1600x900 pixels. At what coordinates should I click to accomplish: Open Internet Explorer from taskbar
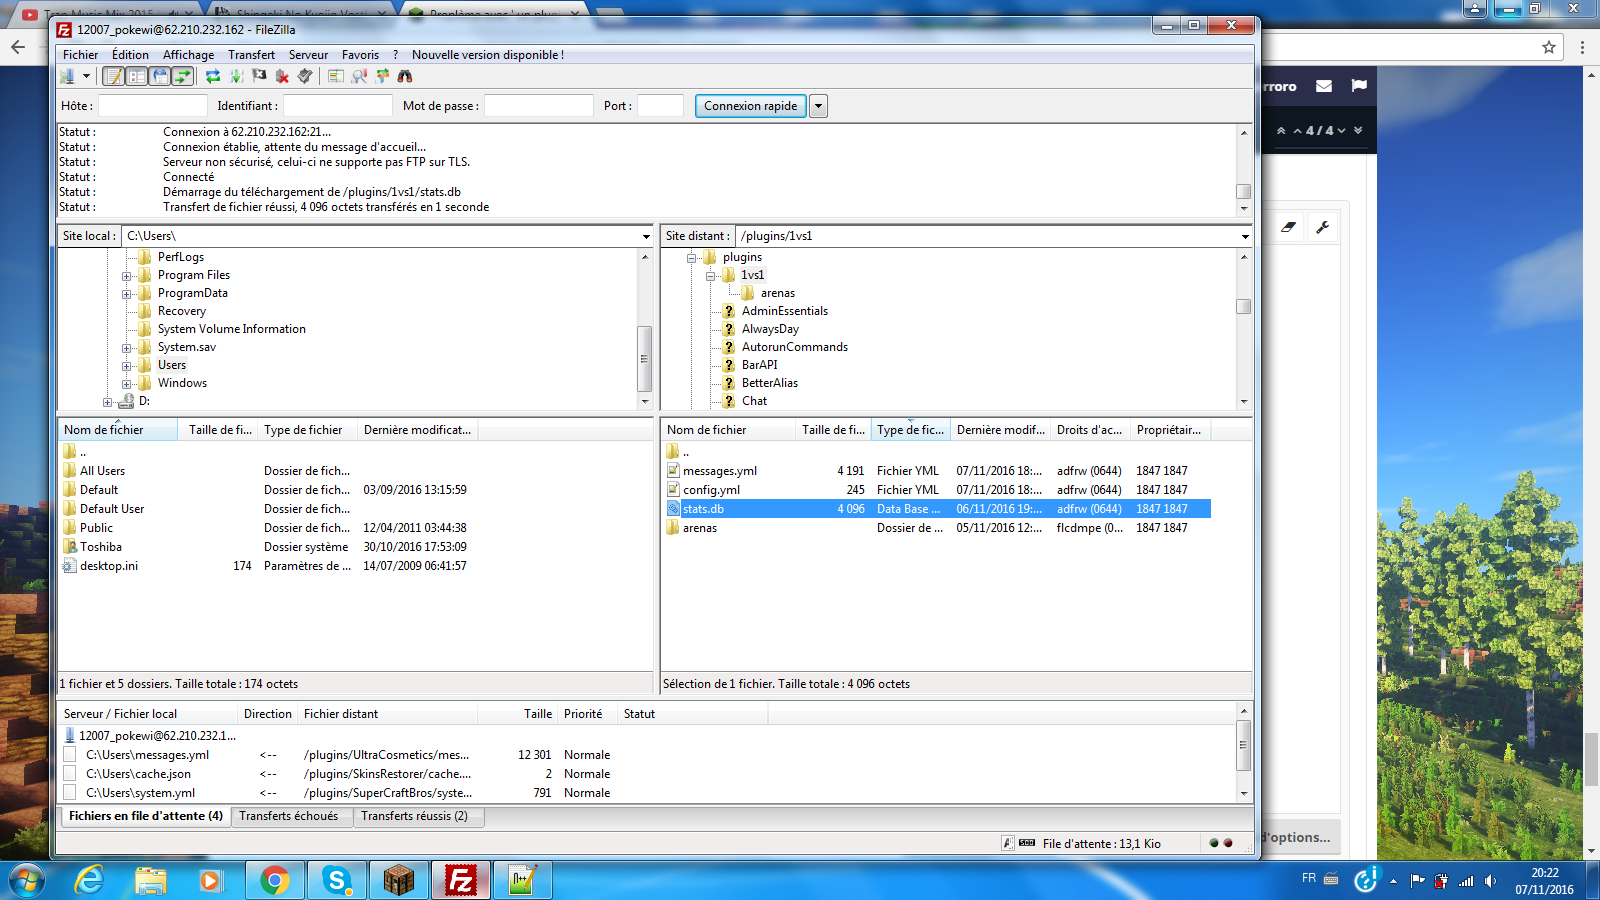point(90,880)
